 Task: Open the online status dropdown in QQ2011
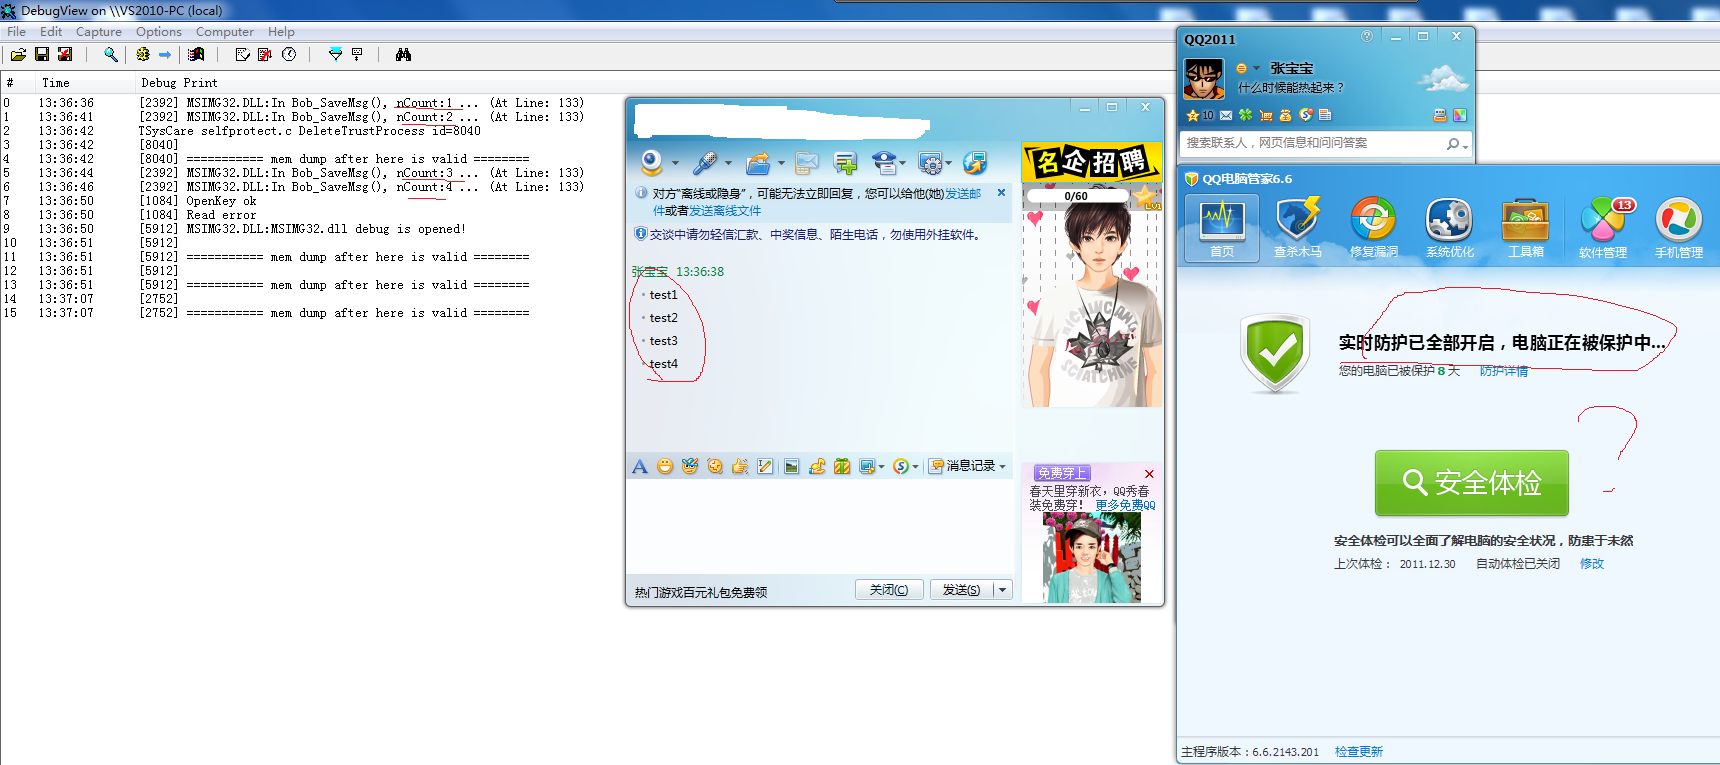(x=1256, y=69)
